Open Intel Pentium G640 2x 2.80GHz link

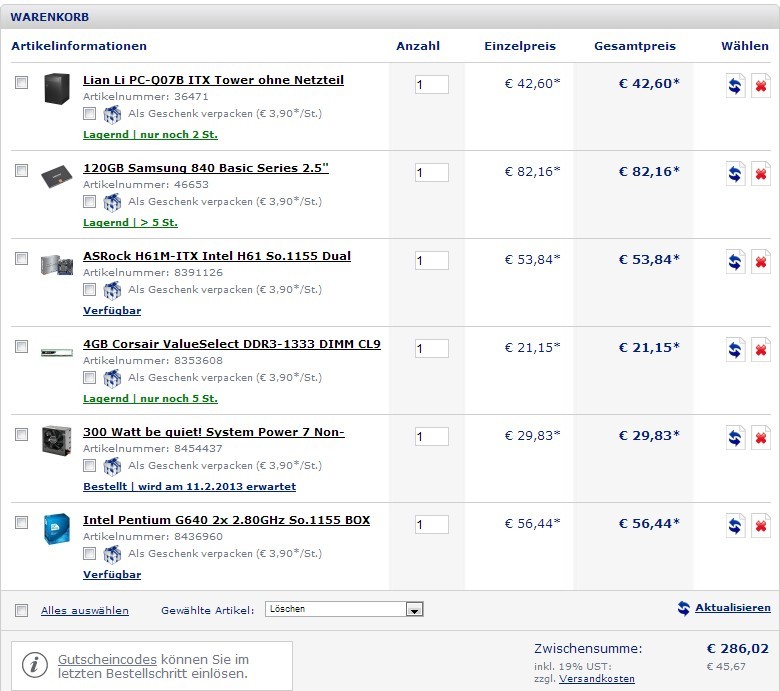(226, 520)
